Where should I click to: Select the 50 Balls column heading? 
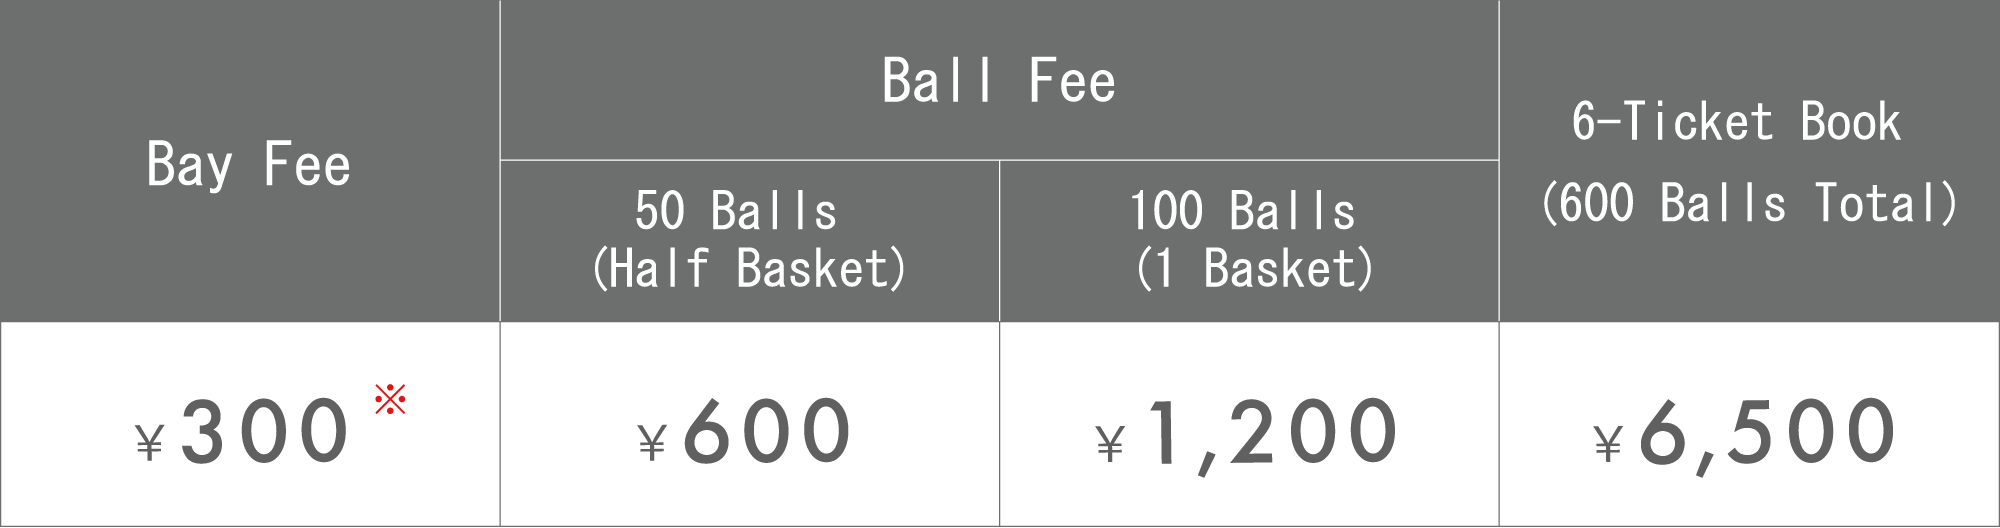pos(736,211)
